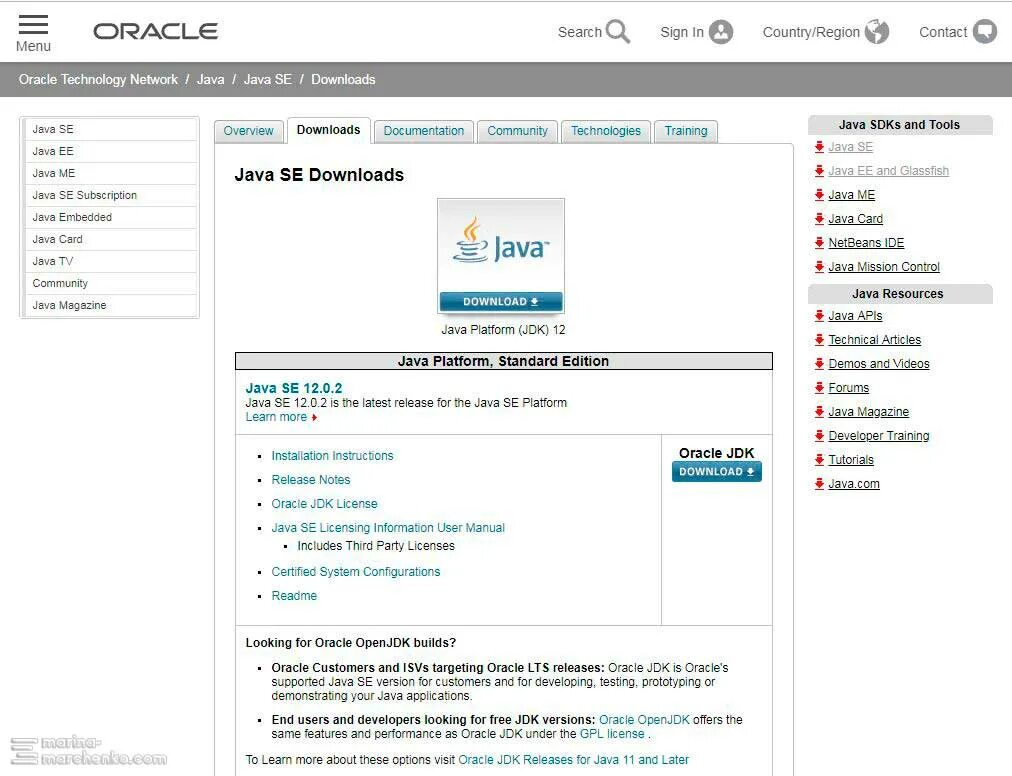Open the Java Mission Control text link
This screenshot has width=1012, height=776.
(884, 266)
